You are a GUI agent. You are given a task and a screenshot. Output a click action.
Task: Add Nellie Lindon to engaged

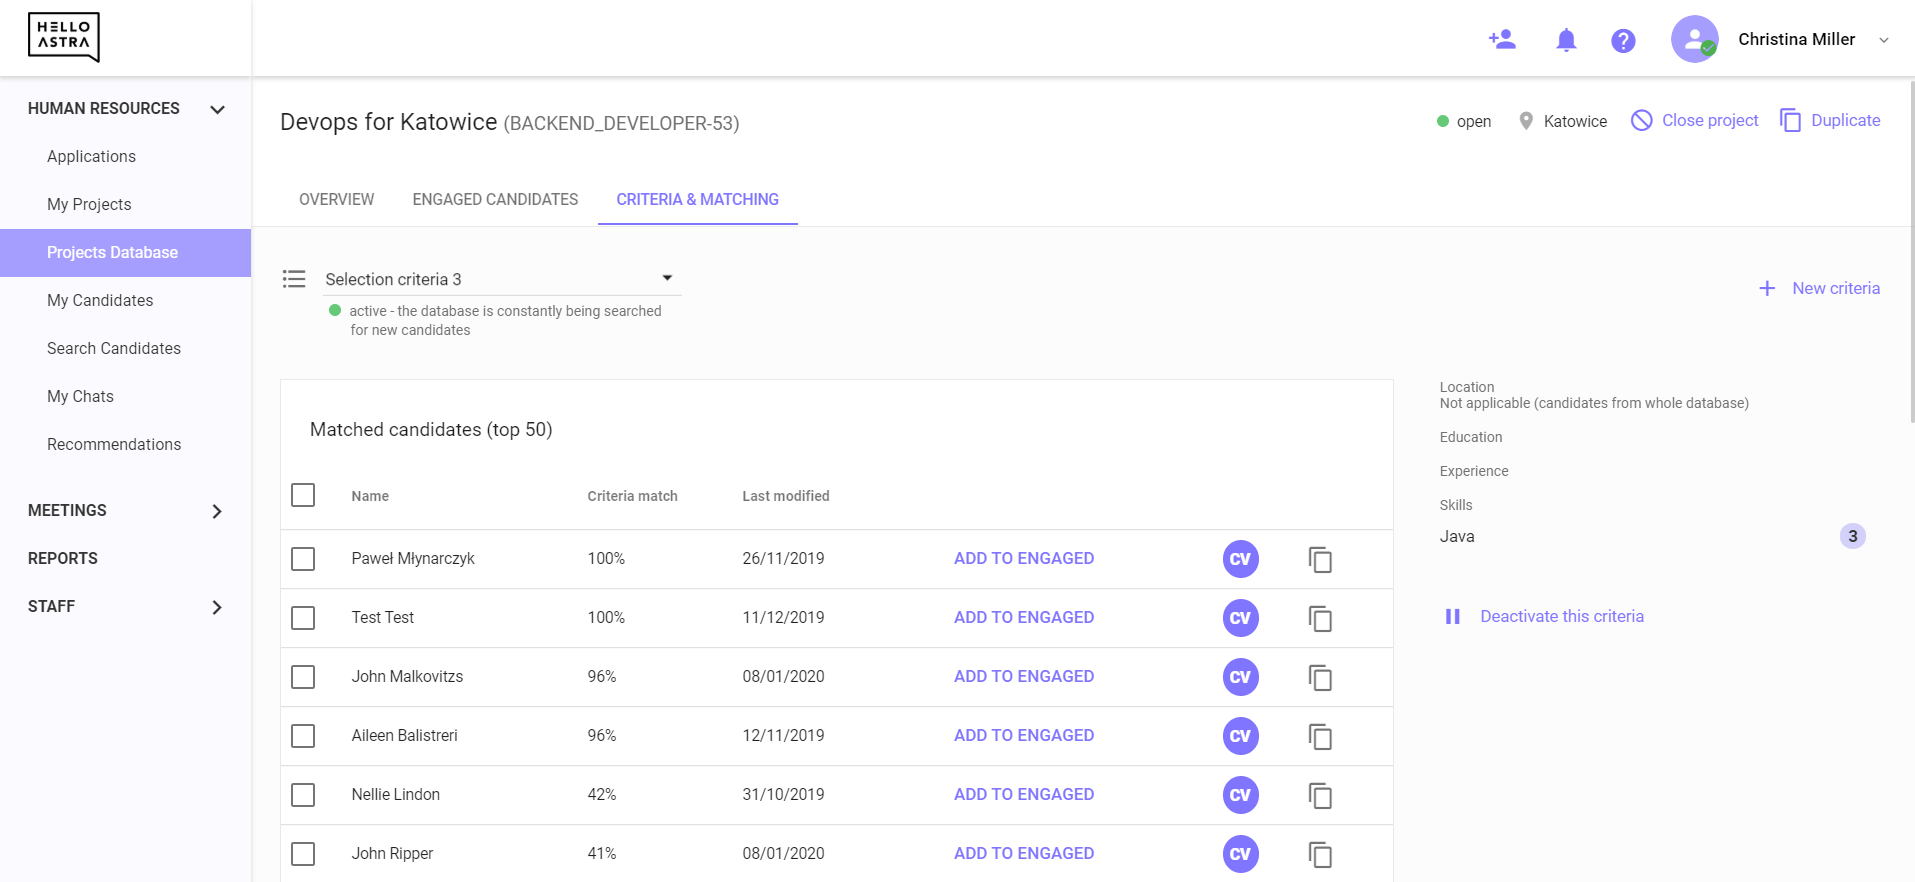[x=1024, y=794]
